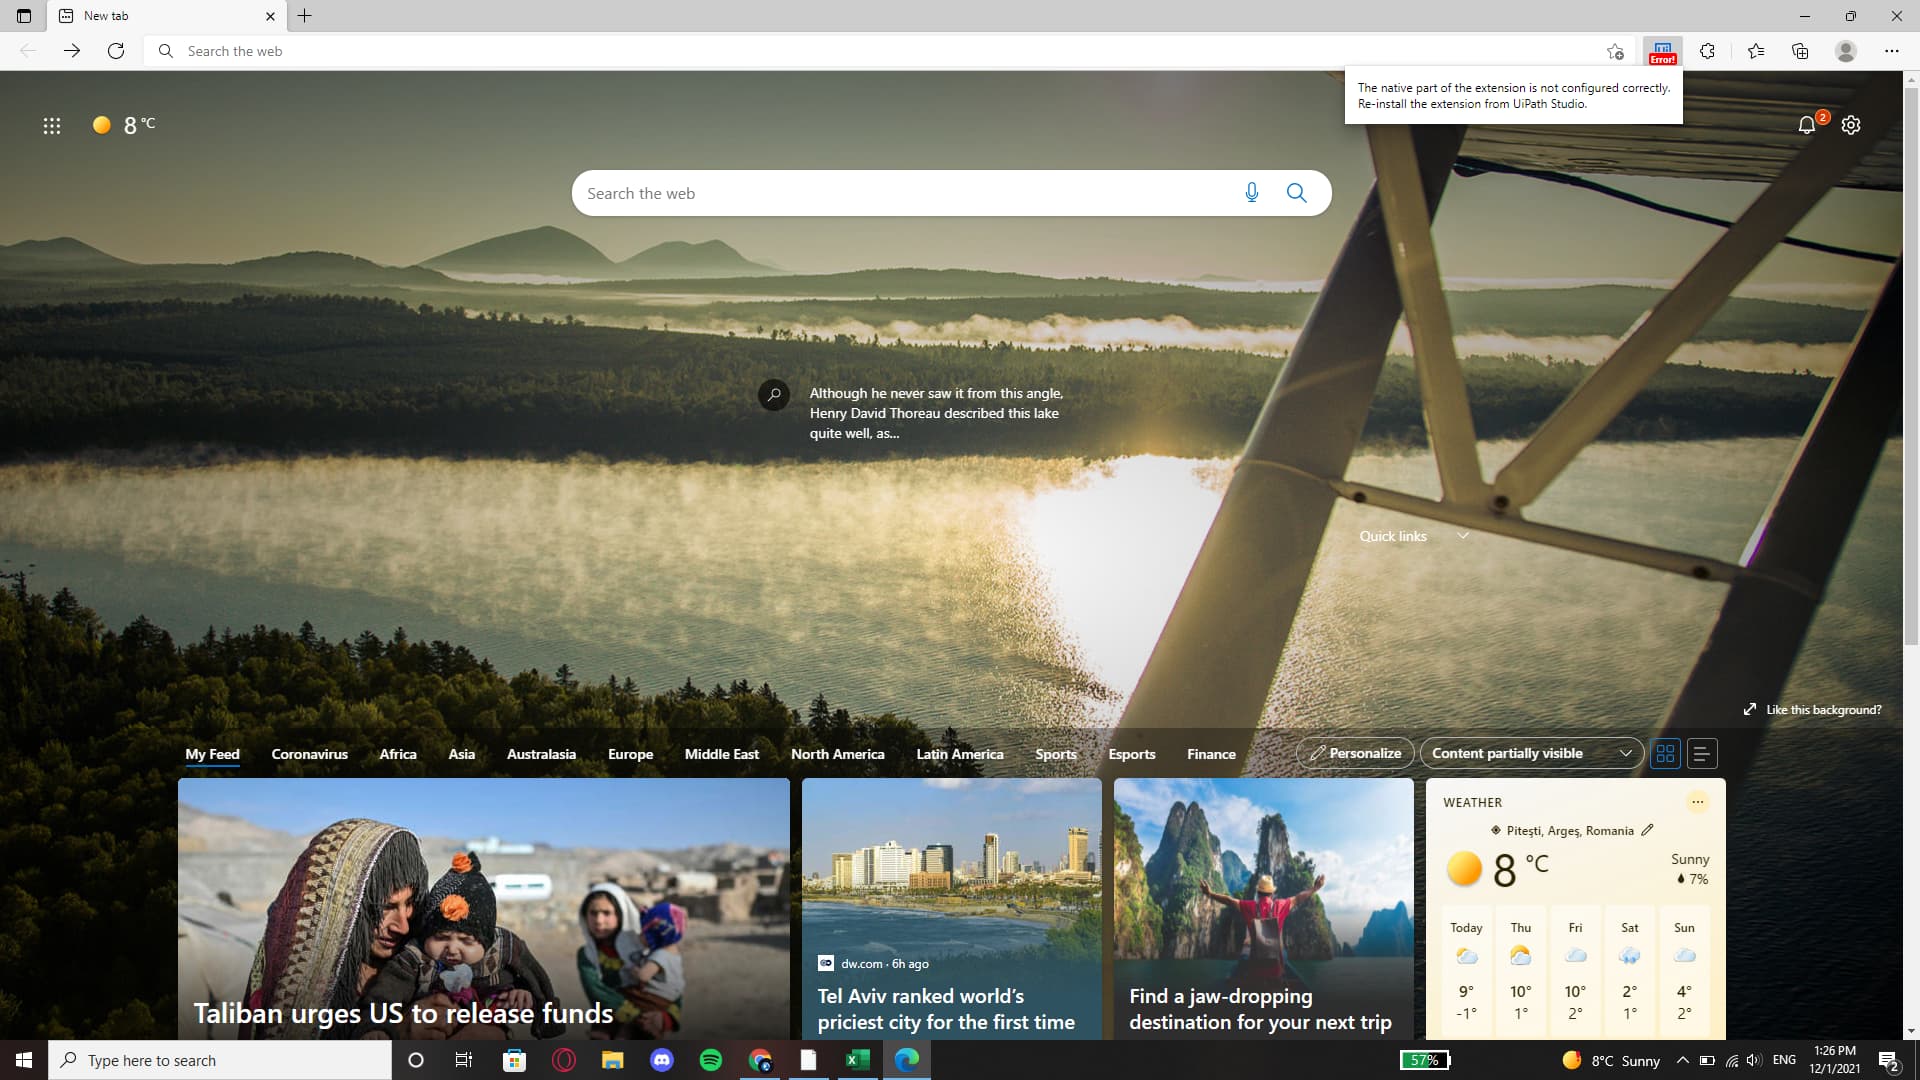Click Sat forecast in weather card

pyautogui.click(x=1629, y=972)
